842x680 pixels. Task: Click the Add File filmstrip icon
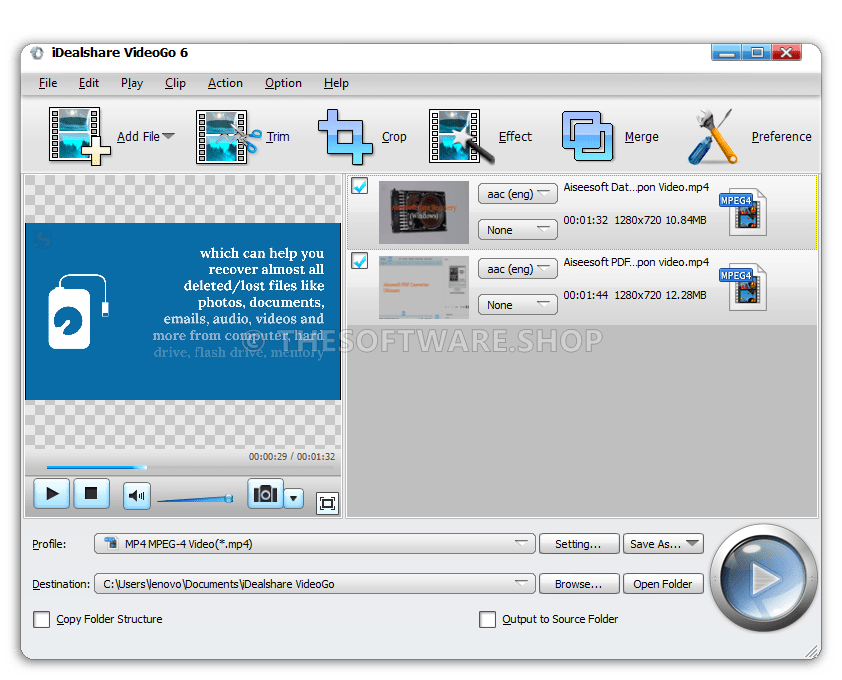79,136
